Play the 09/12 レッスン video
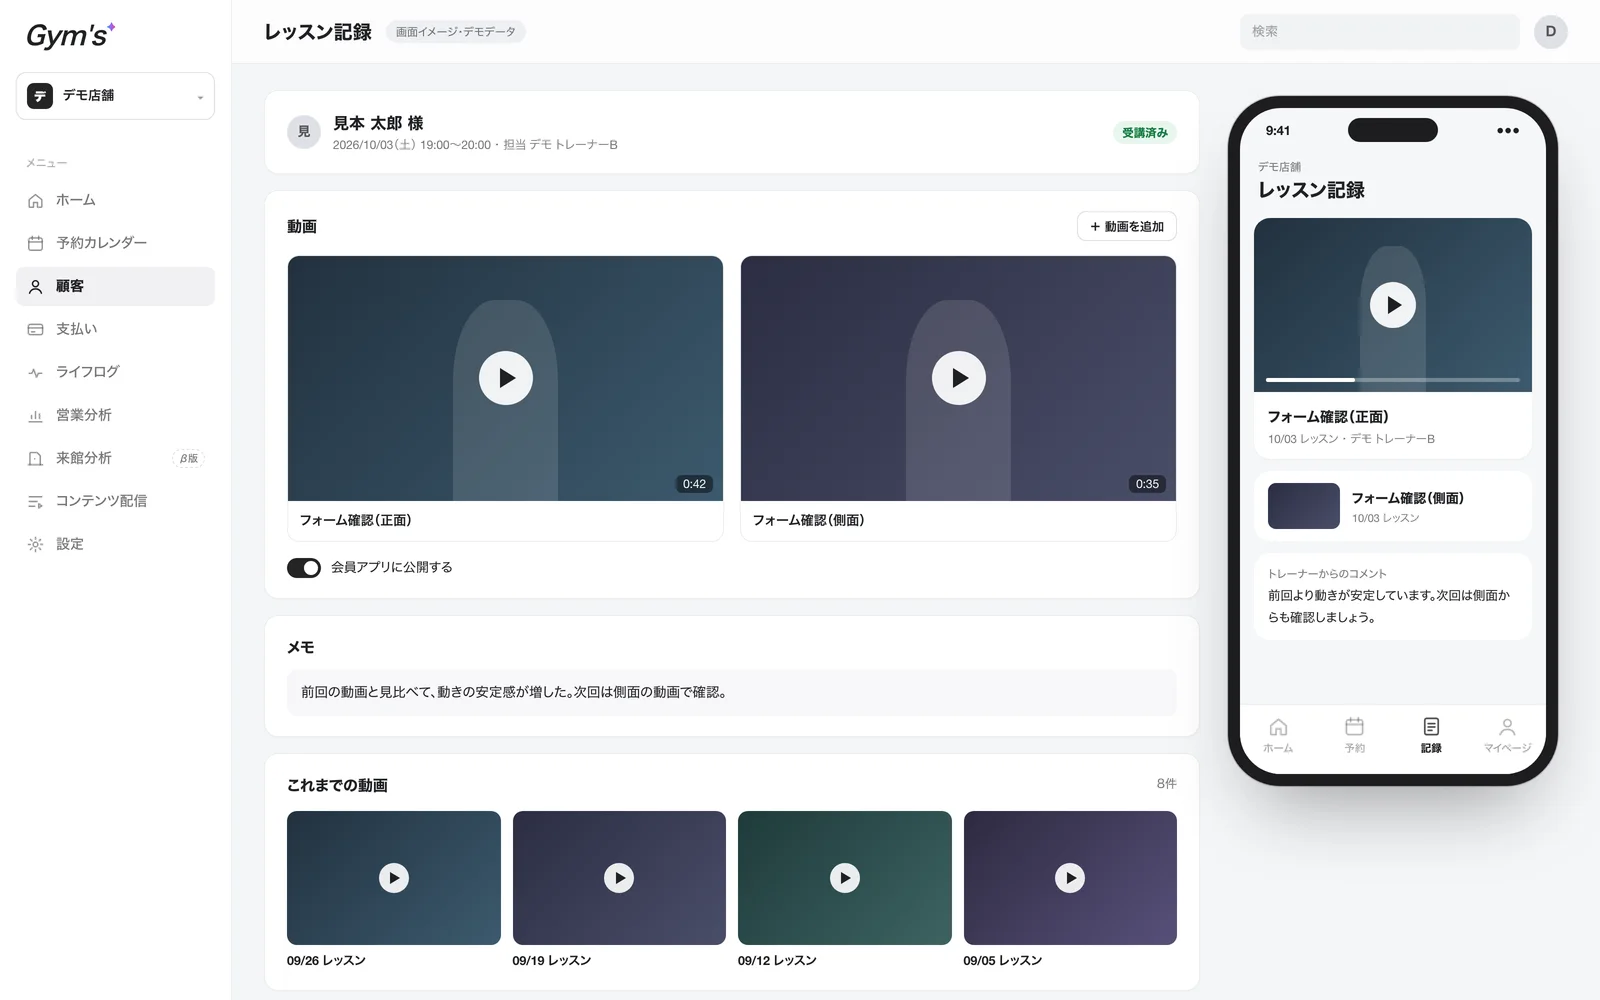Viewport: 1600px width, 1000px height. 845,878
